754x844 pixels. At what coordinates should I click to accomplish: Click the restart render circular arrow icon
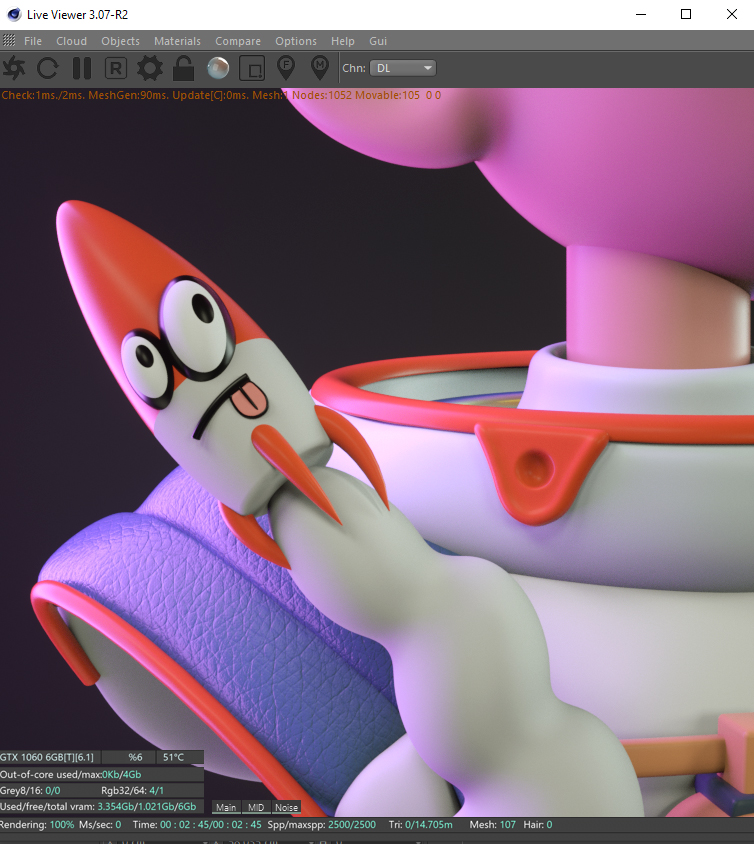click(x=47, y=68)
